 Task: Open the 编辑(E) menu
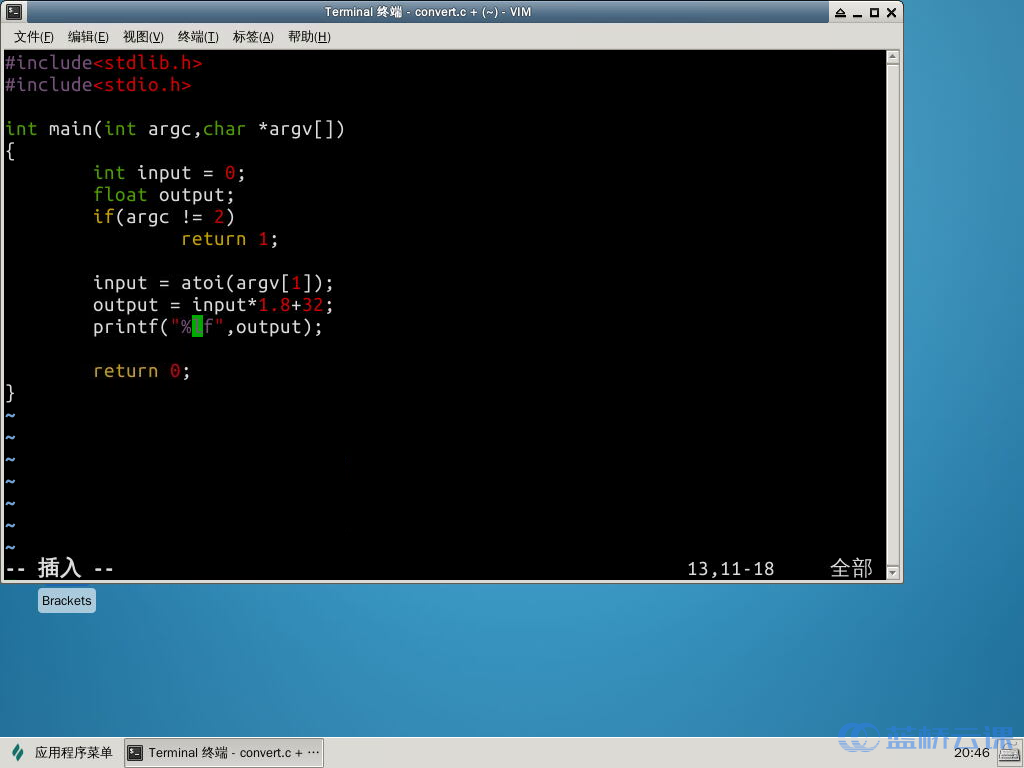click(88, 37)
